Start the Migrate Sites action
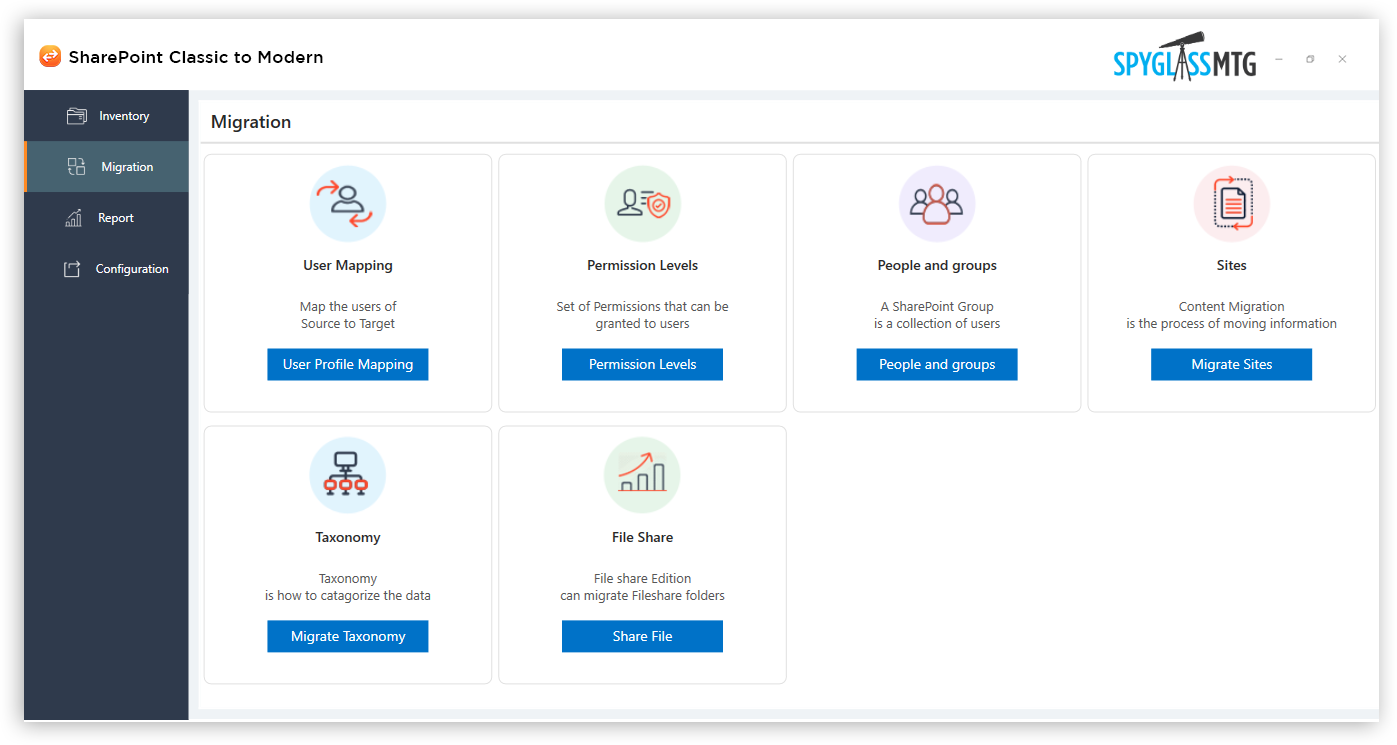Viewport: 1397px width, 745px height. [1231, 365]
